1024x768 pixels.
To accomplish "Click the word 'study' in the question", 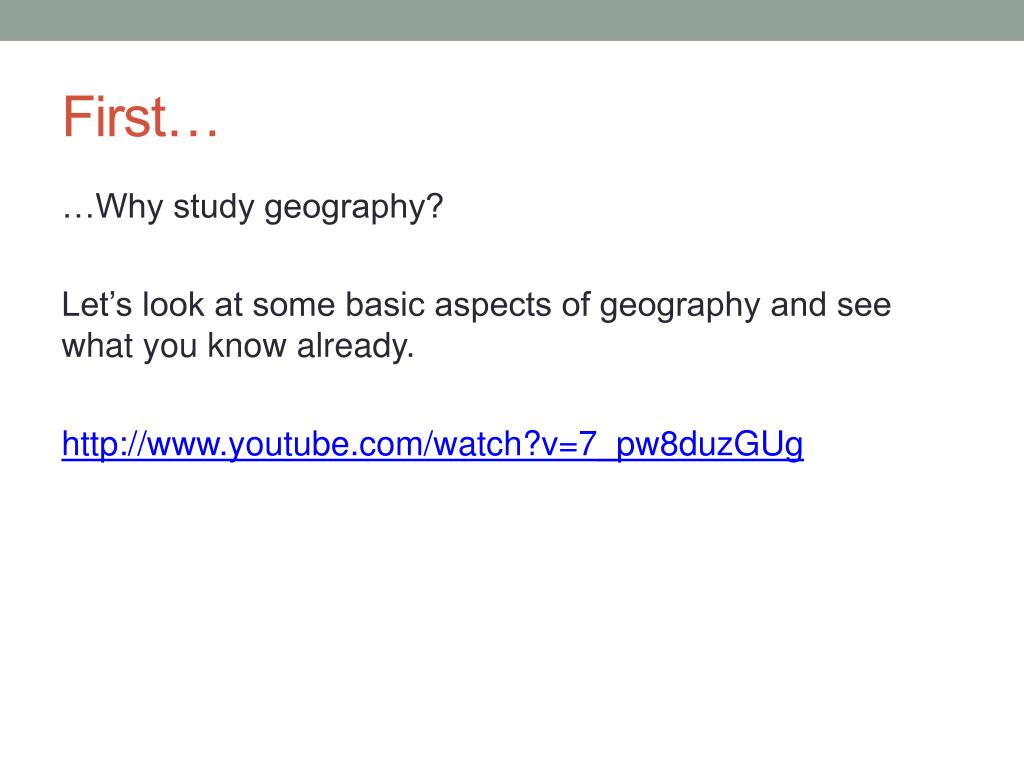I will tap(213, 208).
